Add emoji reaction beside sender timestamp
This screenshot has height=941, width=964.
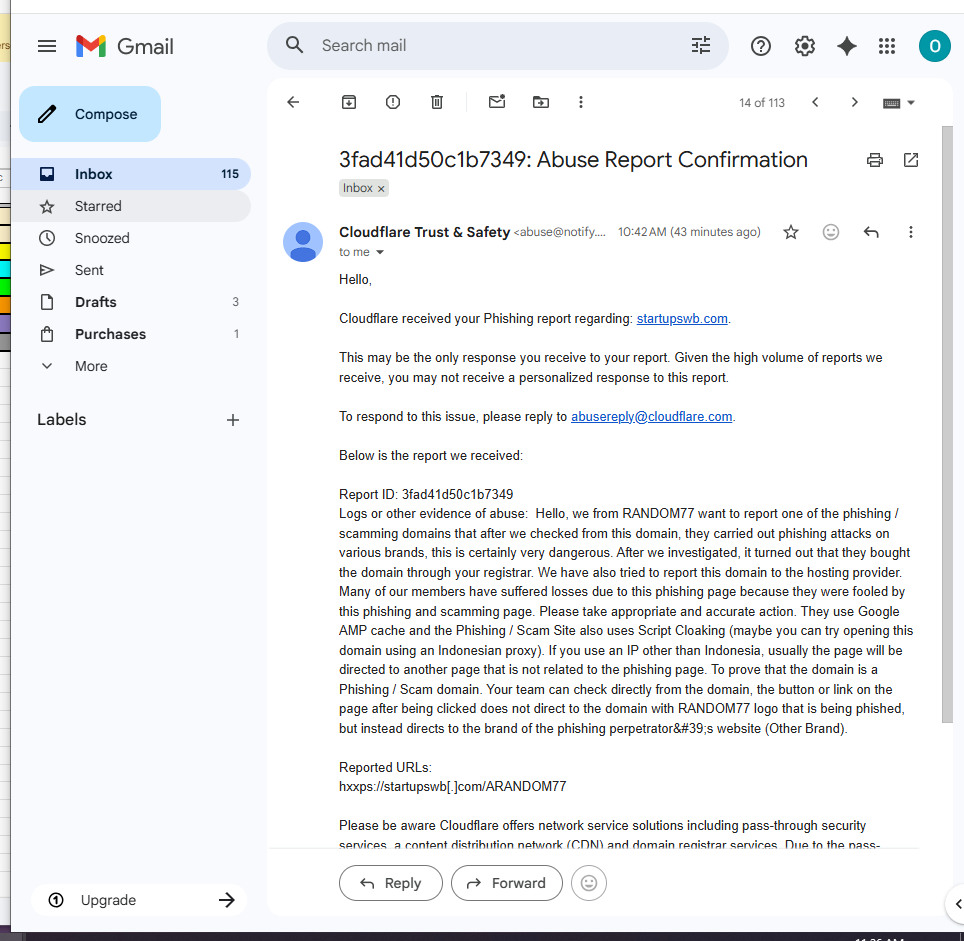click(831, 232)
